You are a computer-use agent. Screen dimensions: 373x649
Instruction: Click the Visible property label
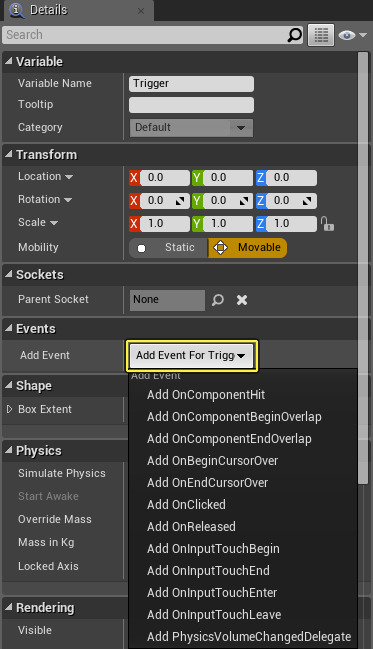[x=35, y=630]
